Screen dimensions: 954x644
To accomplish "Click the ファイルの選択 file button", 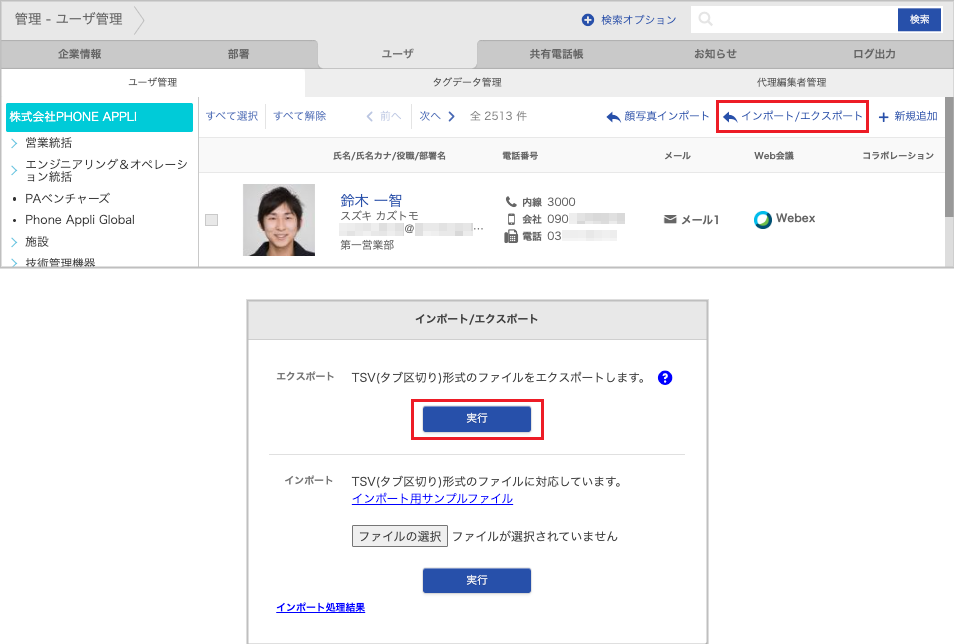I will click(x=399, y=536).
